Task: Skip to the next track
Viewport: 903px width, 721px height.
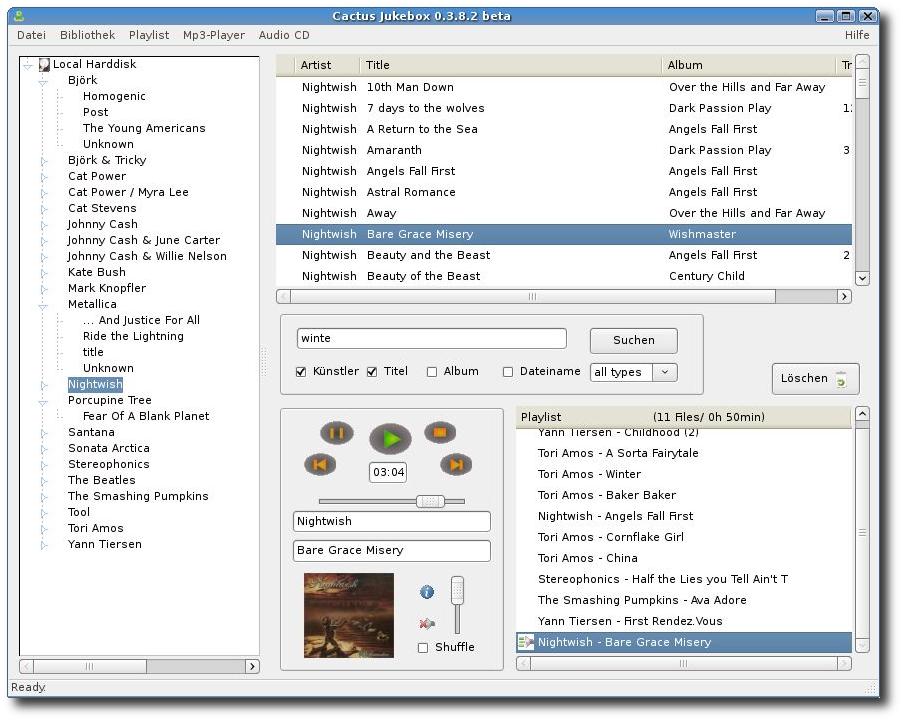Action: pyautogui.click(x=456, y=465)
